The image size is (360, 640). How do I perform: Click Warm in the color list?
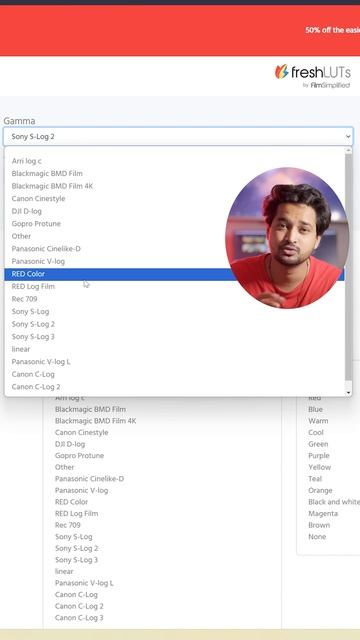pyautogui.click(x=318, y=421)
